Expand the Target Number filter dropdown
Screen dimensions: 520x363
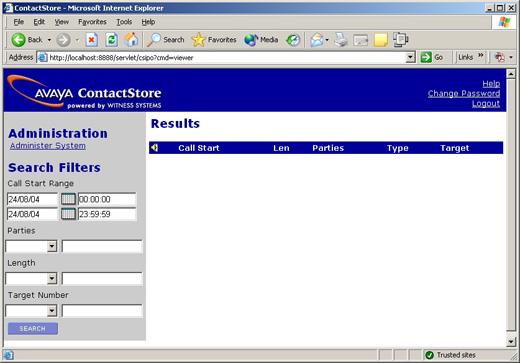52,311
